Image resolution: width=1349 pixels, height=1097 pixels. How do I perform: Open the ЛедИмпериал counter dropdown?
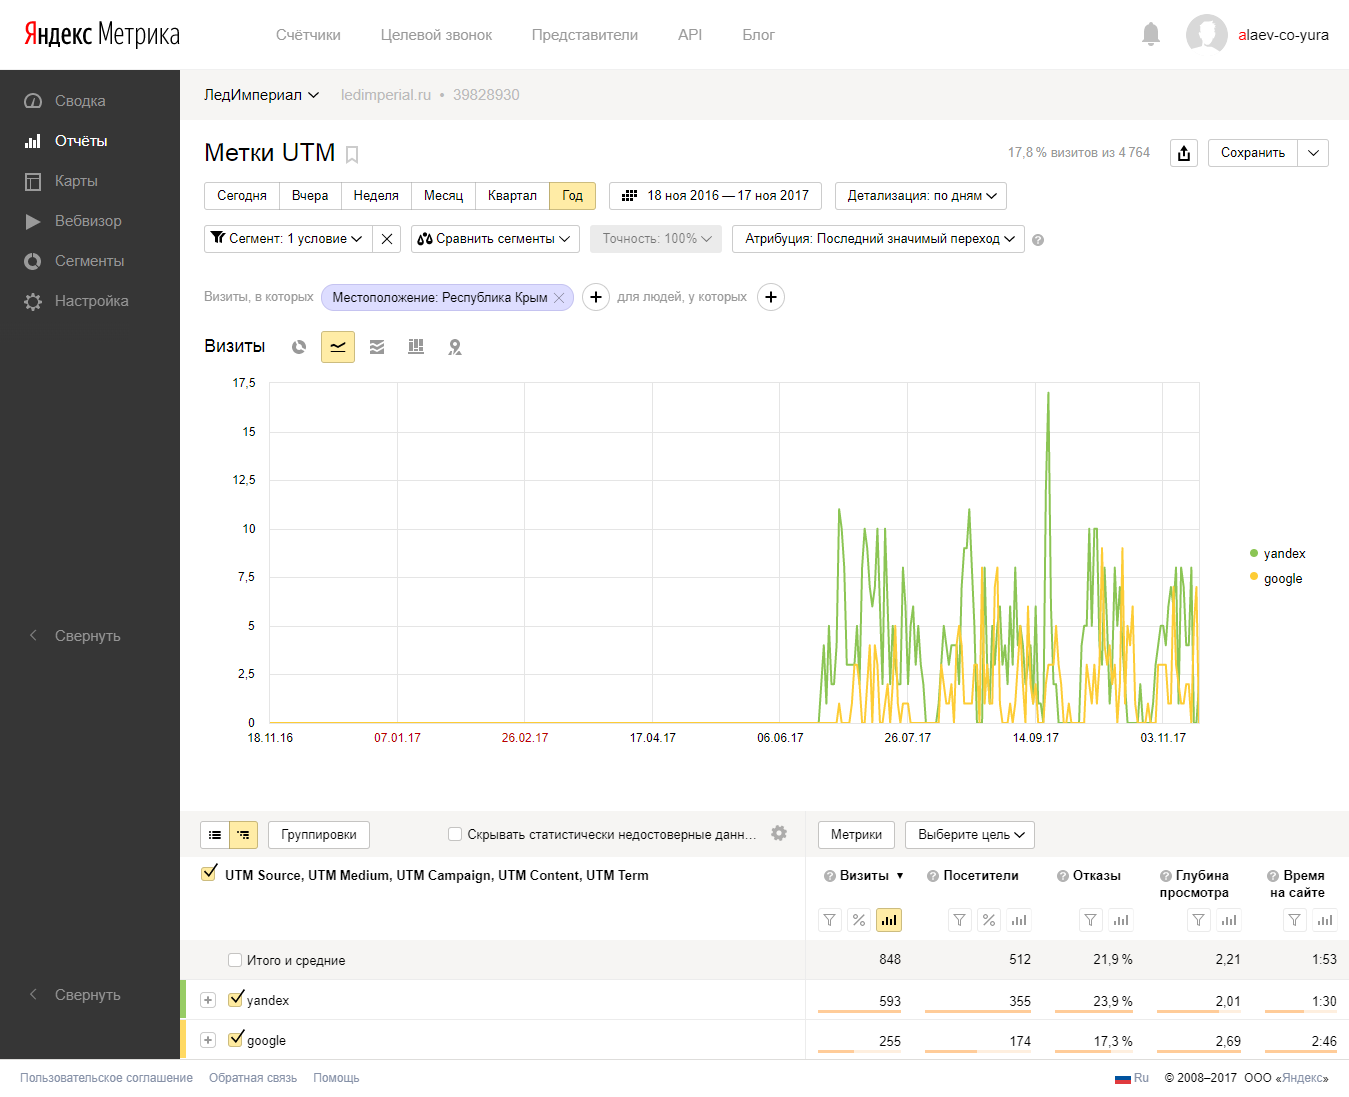click(x=261, y=95)
